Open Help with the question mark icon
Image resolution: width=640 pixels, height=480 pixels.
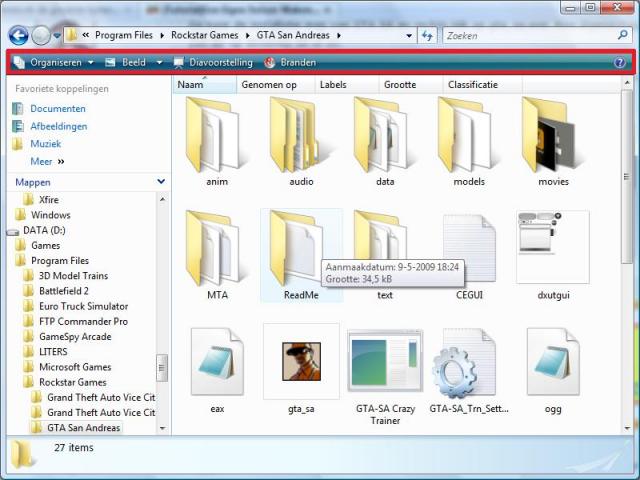pos(620,62)
